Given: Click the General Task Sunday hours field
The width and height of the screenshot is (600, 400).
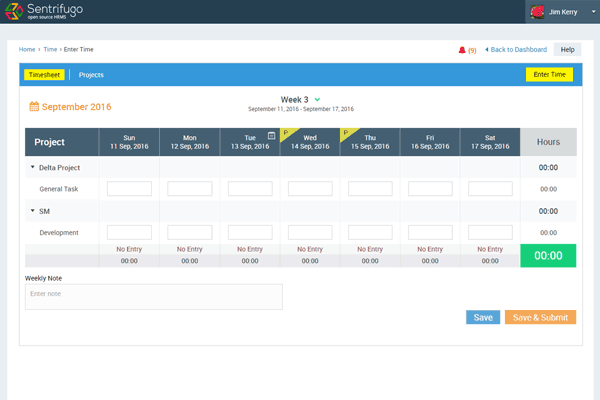Looking at the screenshot, I should pyautogui.click(x=129, y=188).
